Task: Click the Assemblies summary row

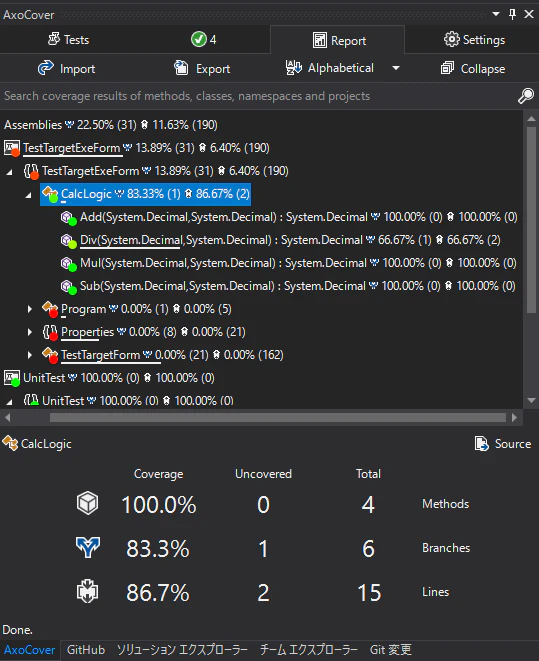Action: click(111, 125)
